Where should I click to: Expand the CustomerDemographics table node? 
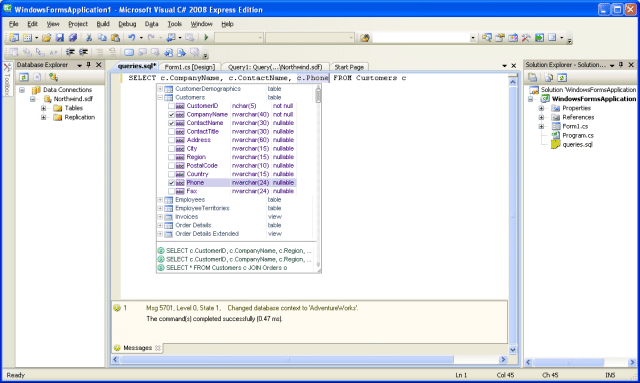pos(160,89)
